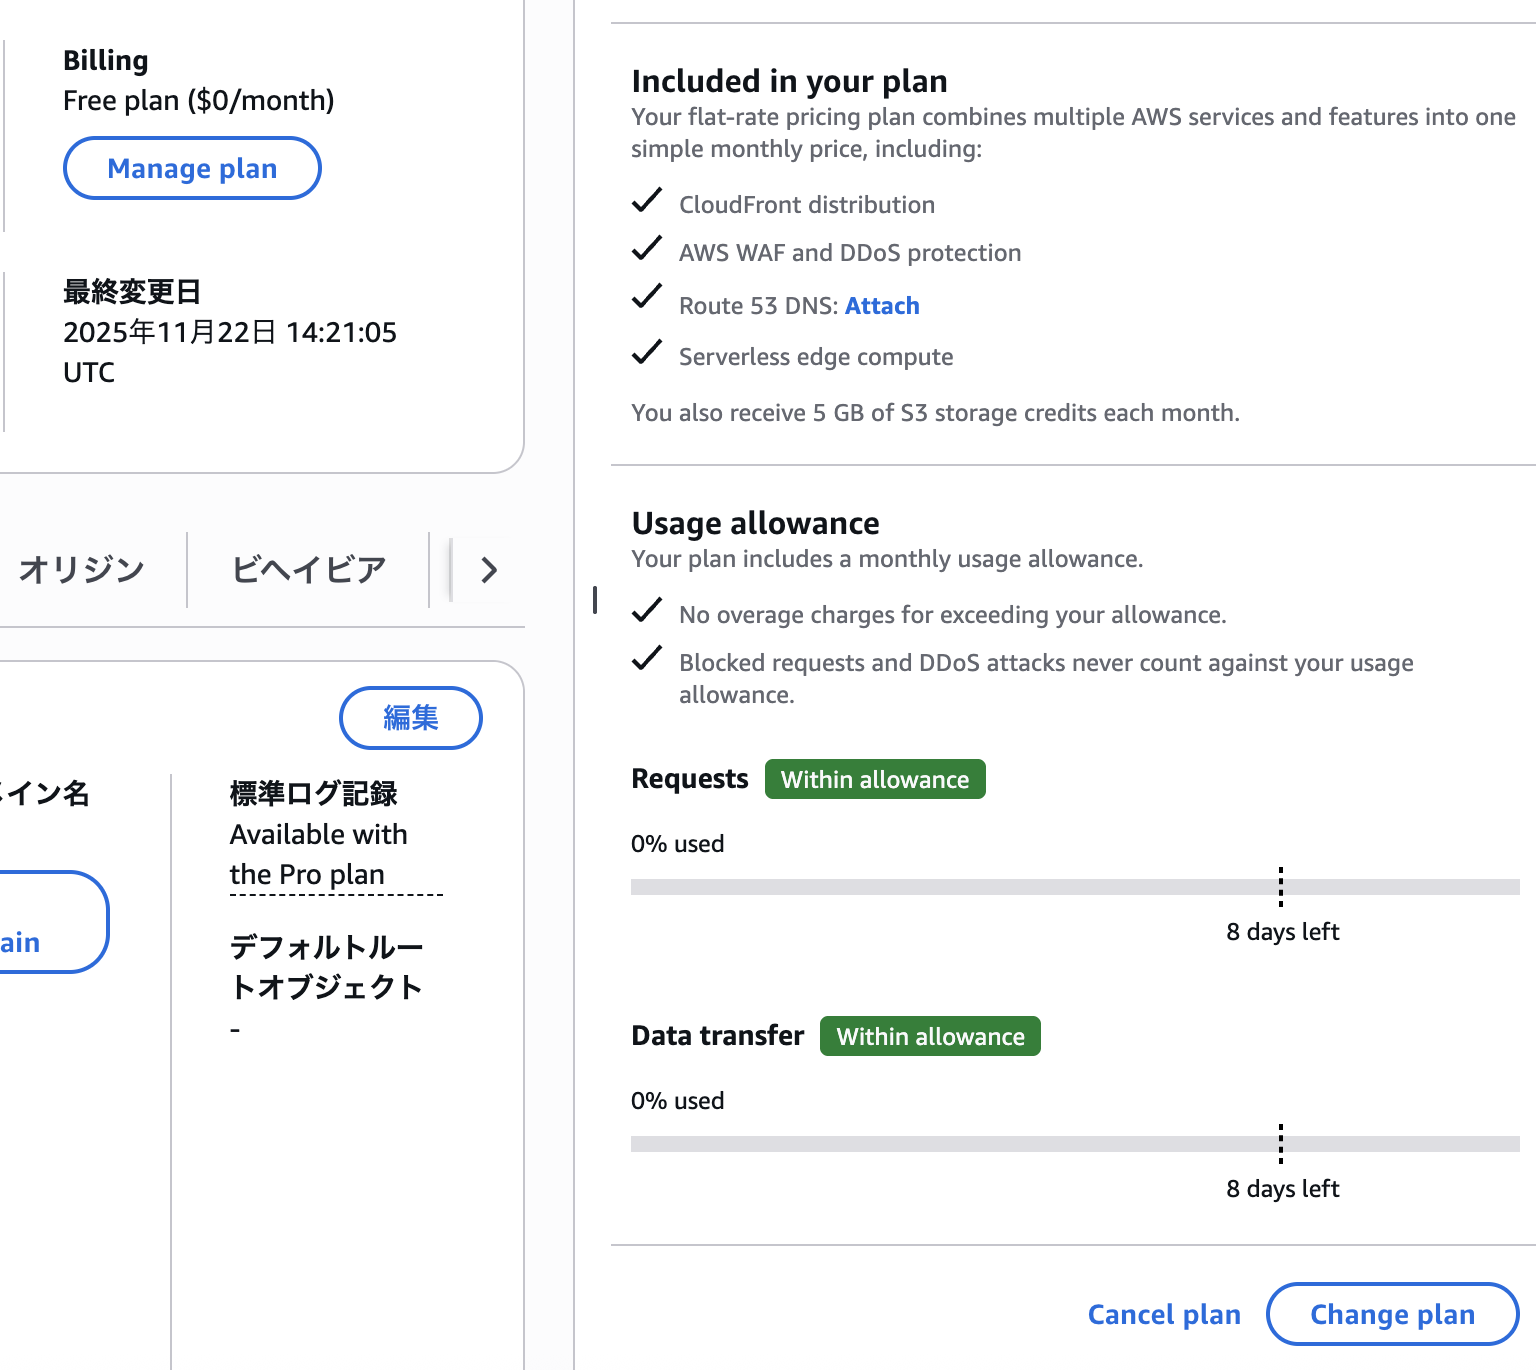Click the checkmark beside Serverless edge compute
The height and width of the screenshot is (1370, 1536).
(x=647, y=353)
